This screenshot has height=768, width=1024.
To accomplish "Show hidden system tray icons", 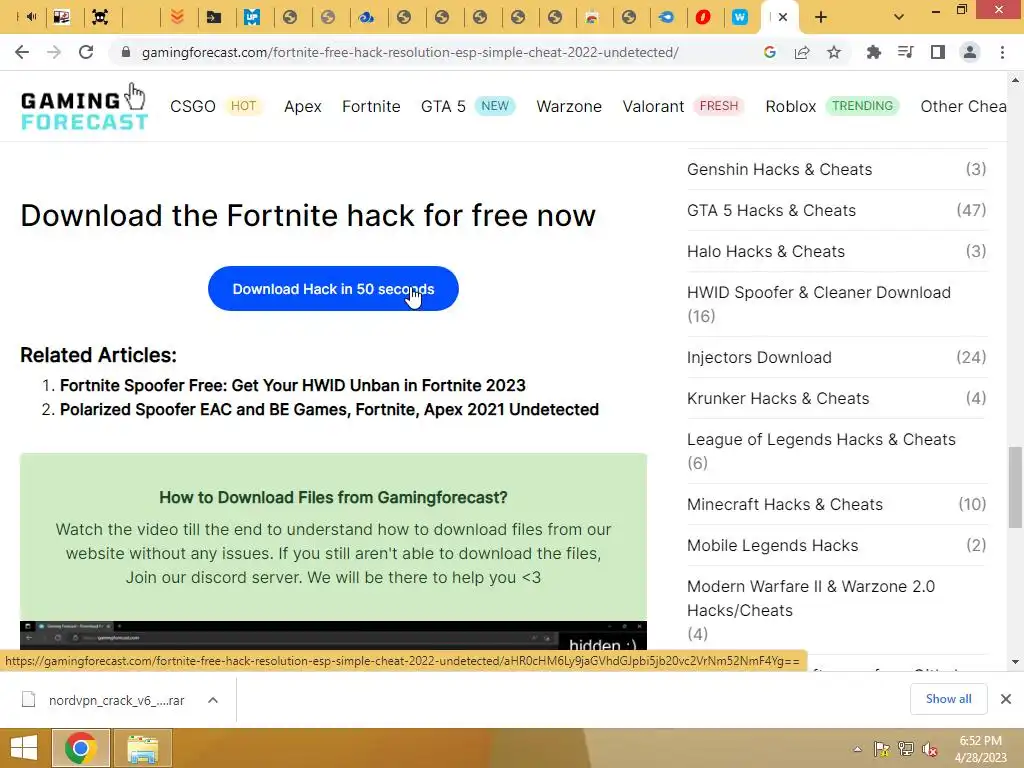I will pos(857,749).
